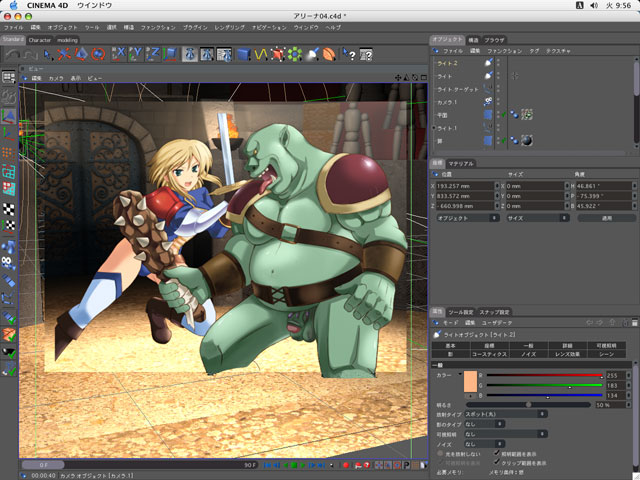The height and width of the screenshot is (480, 640).
Task: Toggle the X axis lock
Action: click(x=118, y=54)
